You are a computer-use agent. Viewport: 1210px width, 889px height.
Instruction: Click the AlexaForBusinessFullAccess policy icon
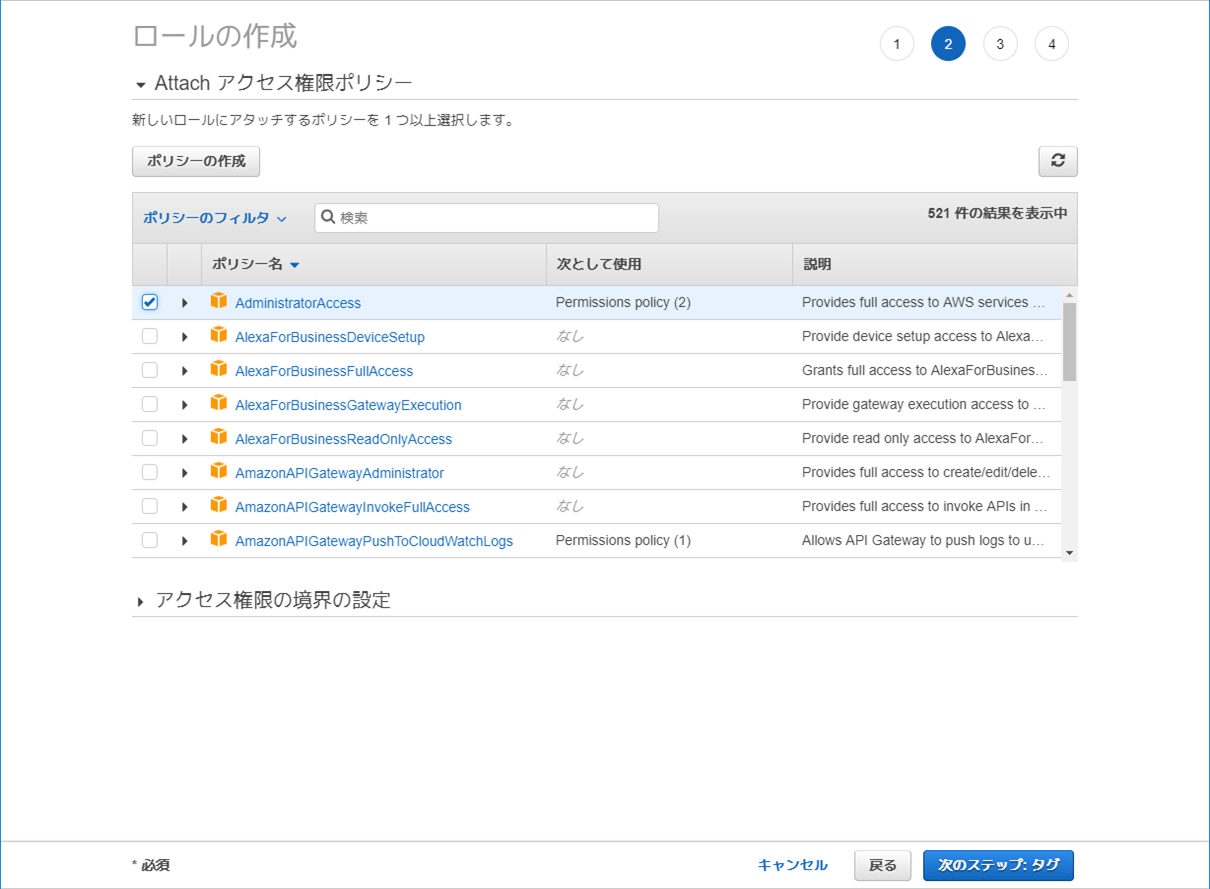point(219,370)
